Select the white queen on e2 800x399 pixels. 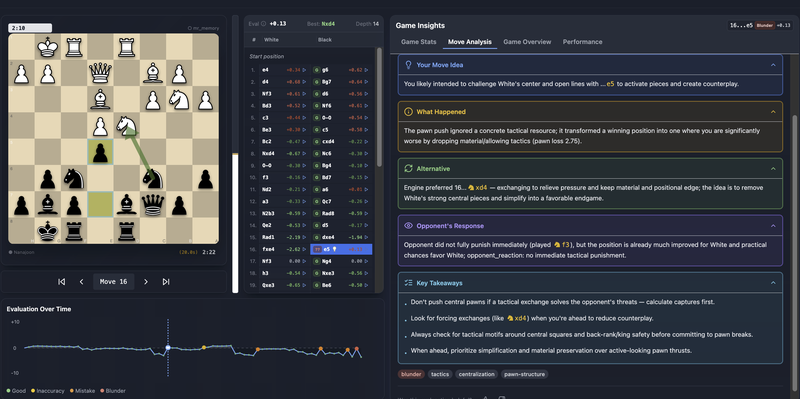pyautogui.click(x=101, y=72)
